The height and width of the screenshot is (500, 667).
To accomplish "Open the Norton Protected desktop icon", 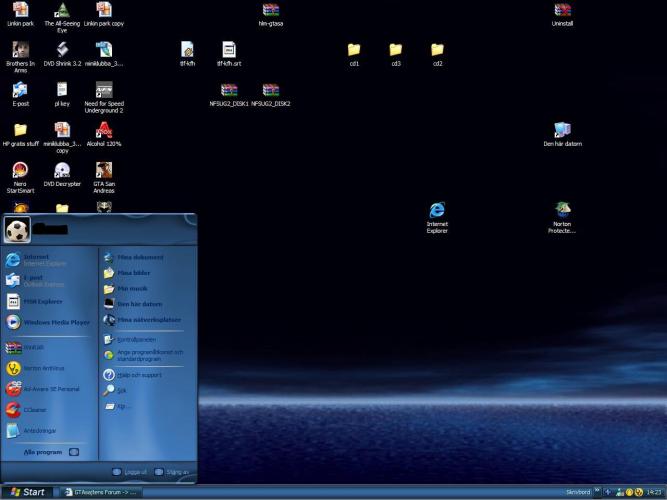I will pos(562,210).
